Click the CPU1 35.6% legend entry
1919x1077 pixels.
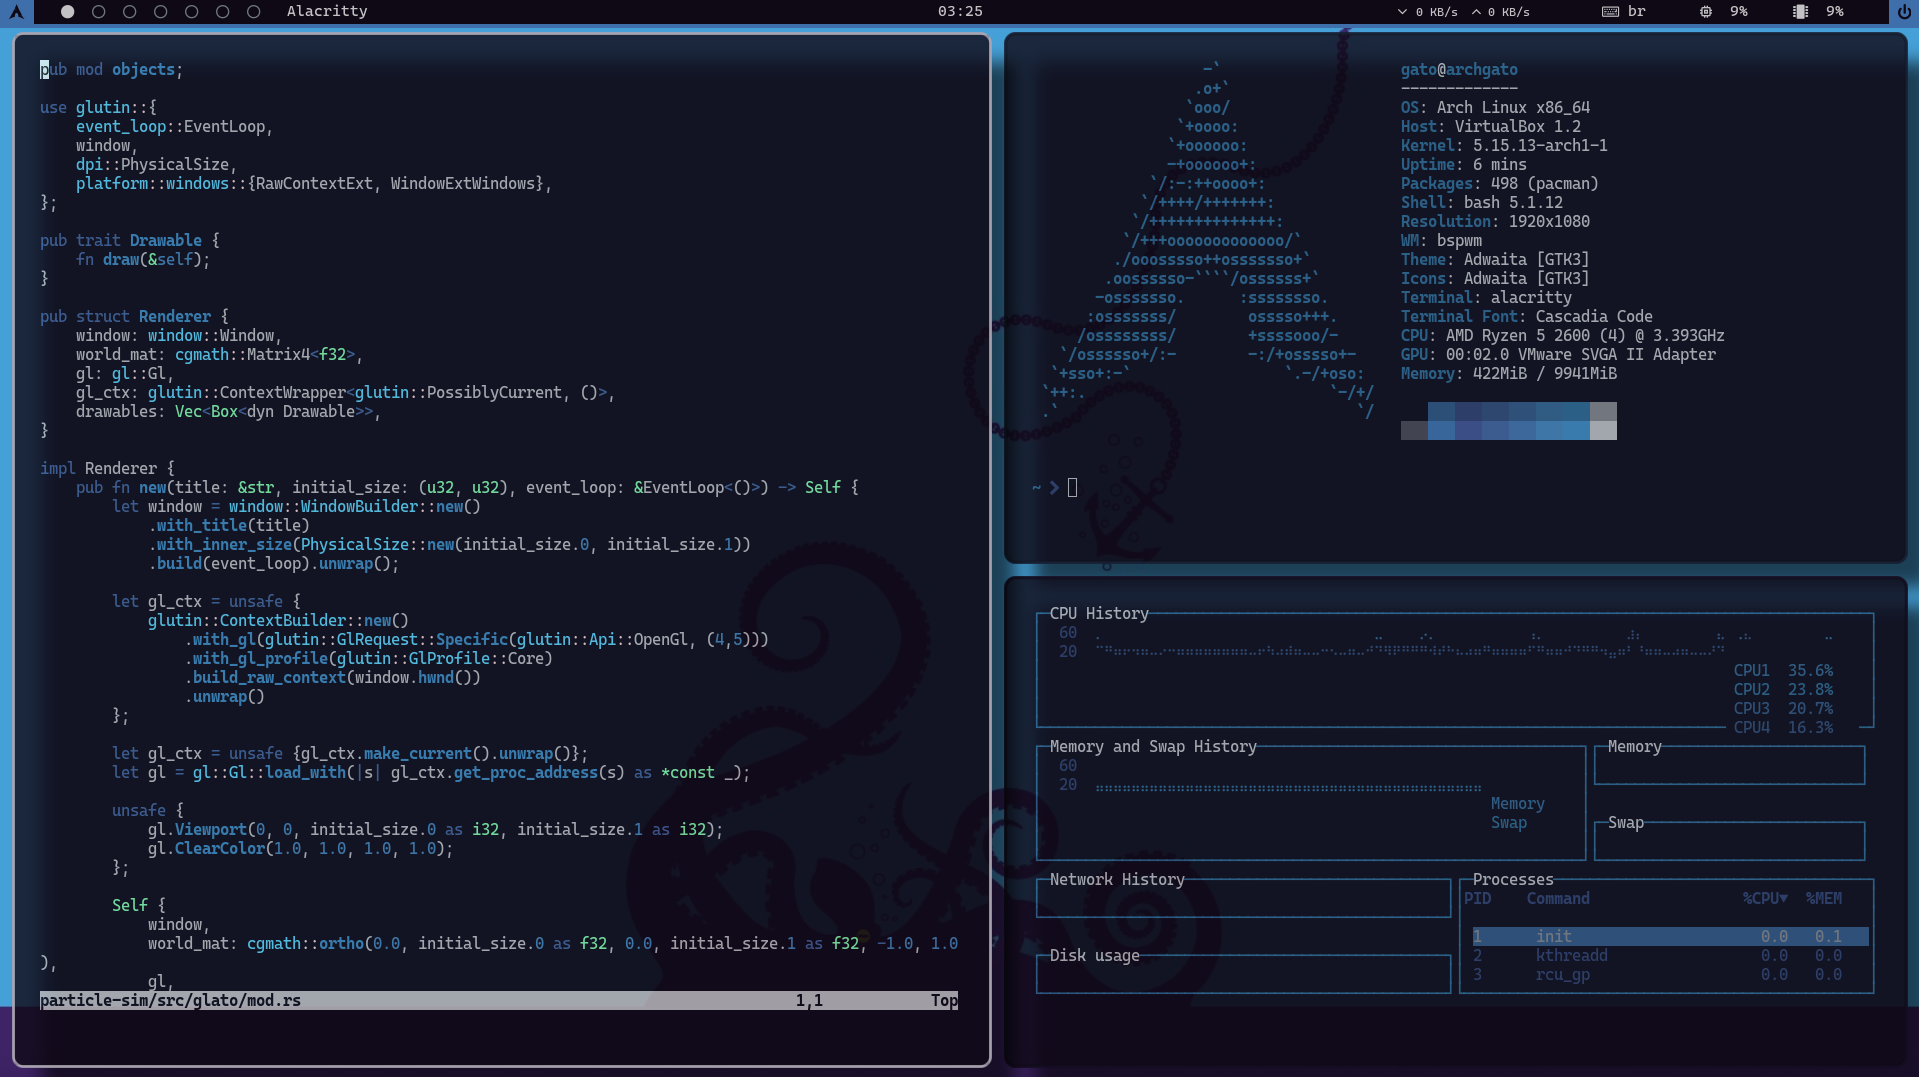click(x=1783, y=670)
